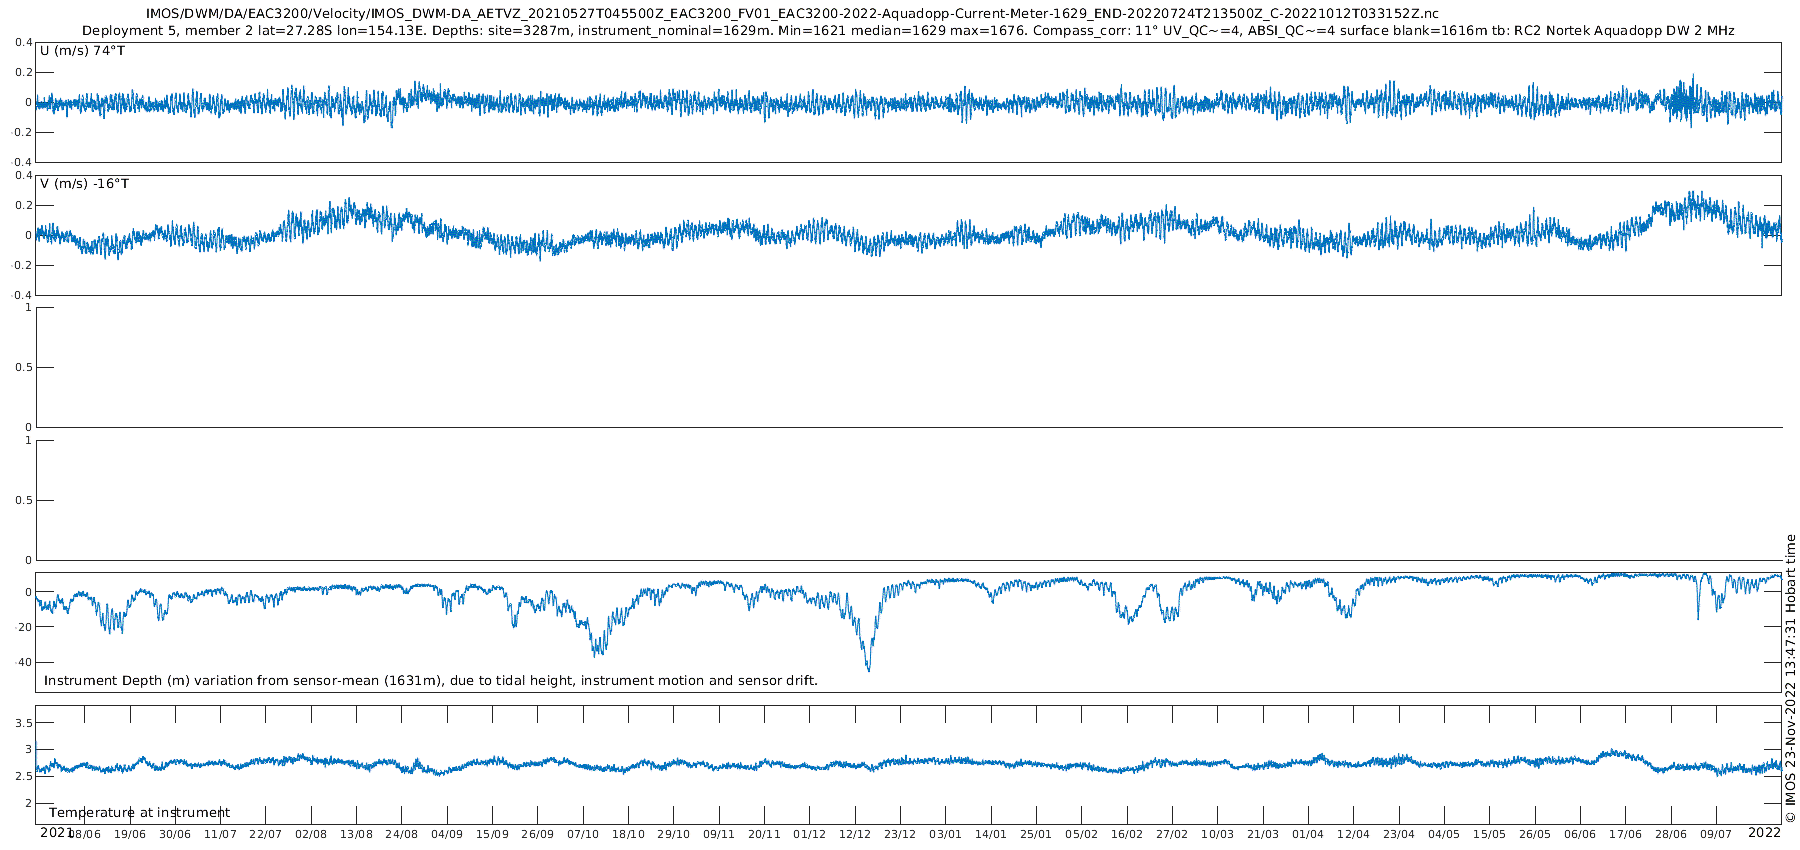Click the '04/05' date tick label
The width and height of the screenshot is (1800, 850).
coord(1444,834)
